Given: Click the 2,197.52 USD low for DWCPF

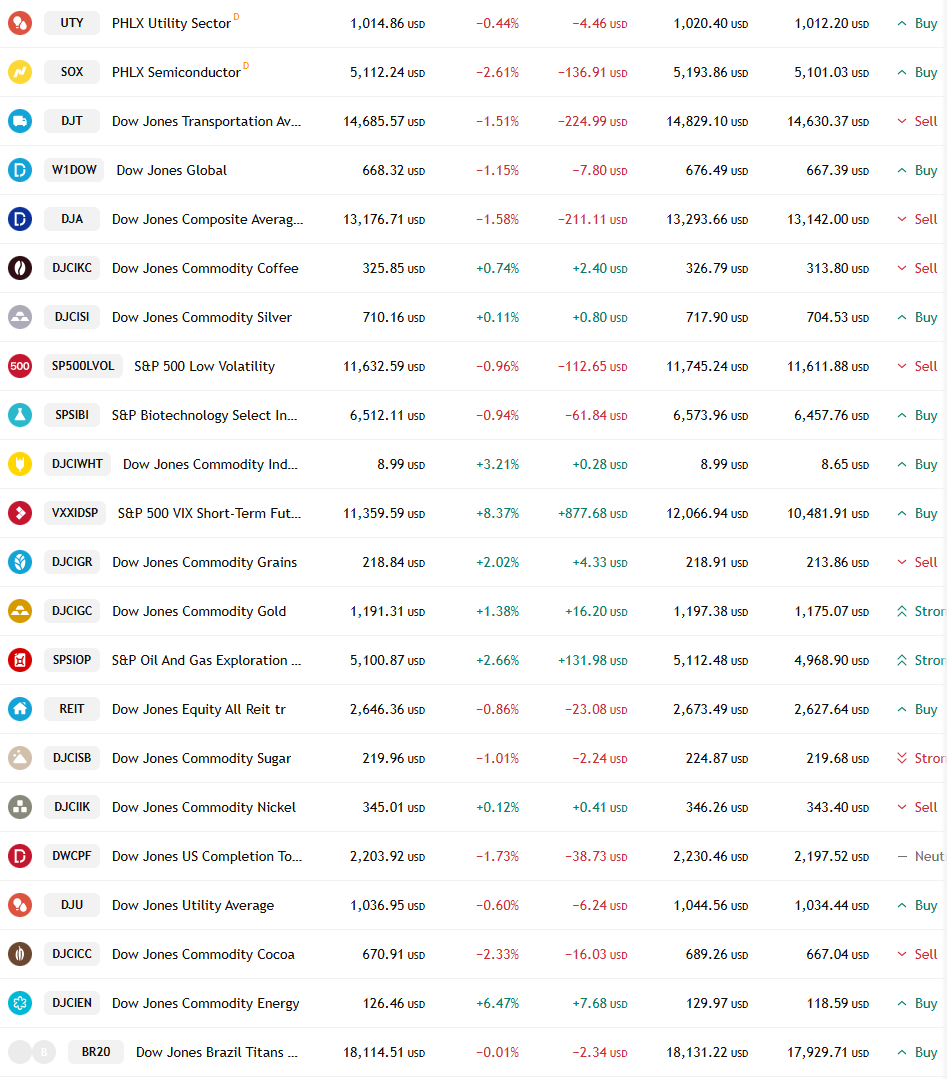Looking at the screenshot, I should (831, 856).
